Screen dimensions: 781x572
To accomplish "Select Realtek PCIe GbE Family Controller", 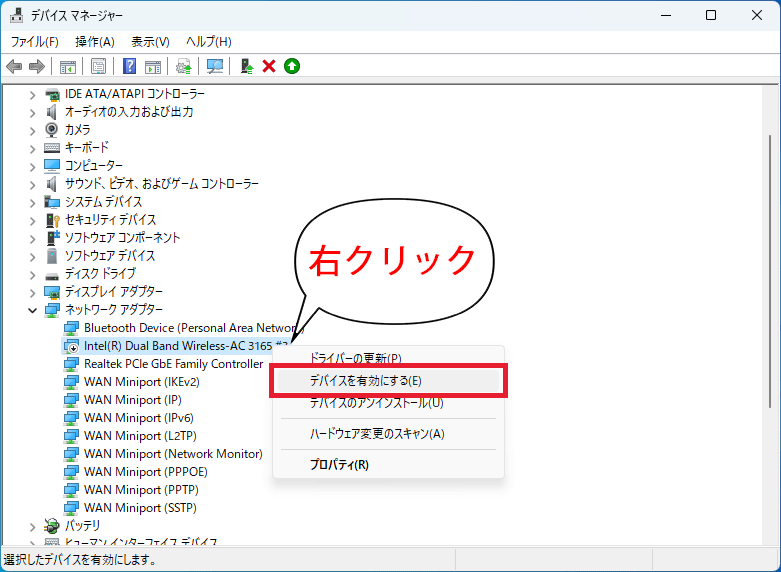I will click(x=173, y=364).
